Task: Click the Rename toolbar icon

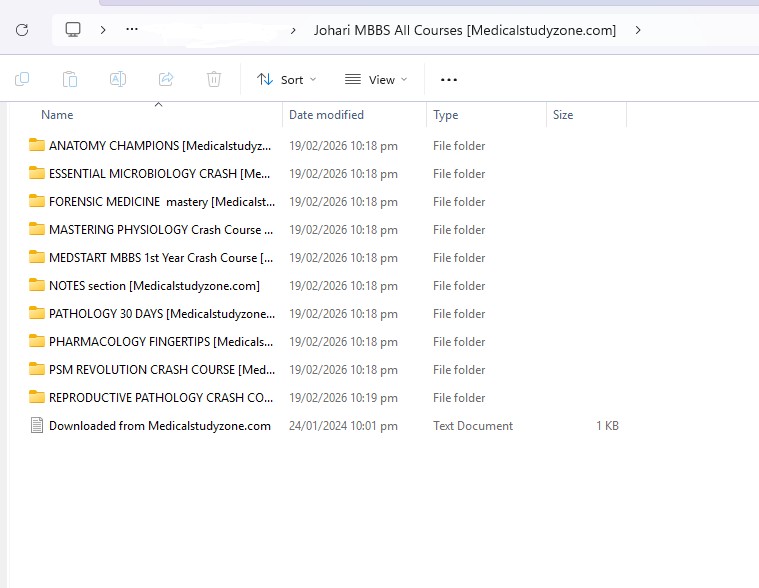Action: click(x=118, y=79)
